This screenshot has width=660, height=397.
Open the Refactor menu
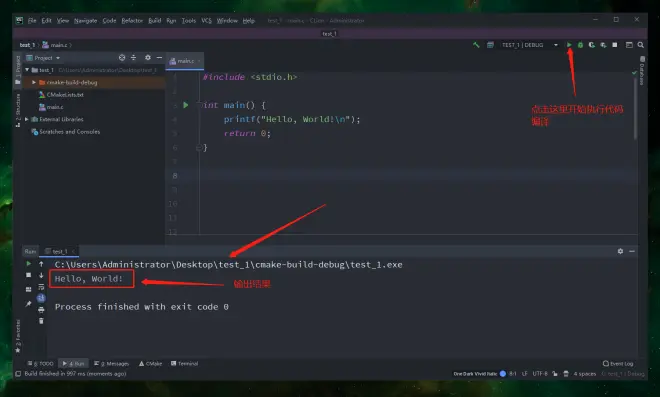132,21
